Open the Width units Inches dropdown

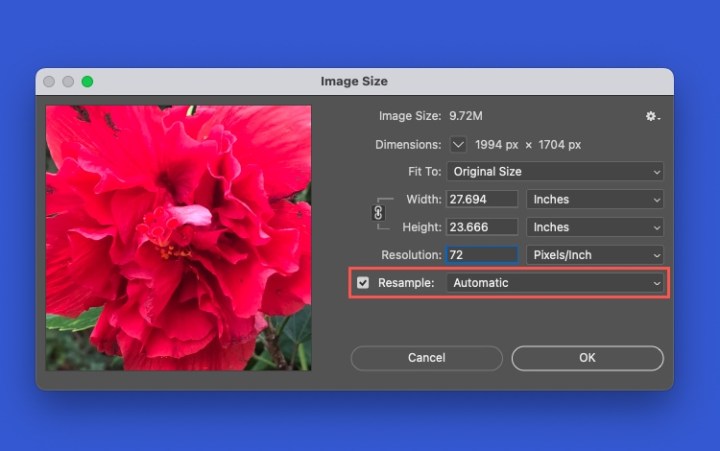click(595, 200)
